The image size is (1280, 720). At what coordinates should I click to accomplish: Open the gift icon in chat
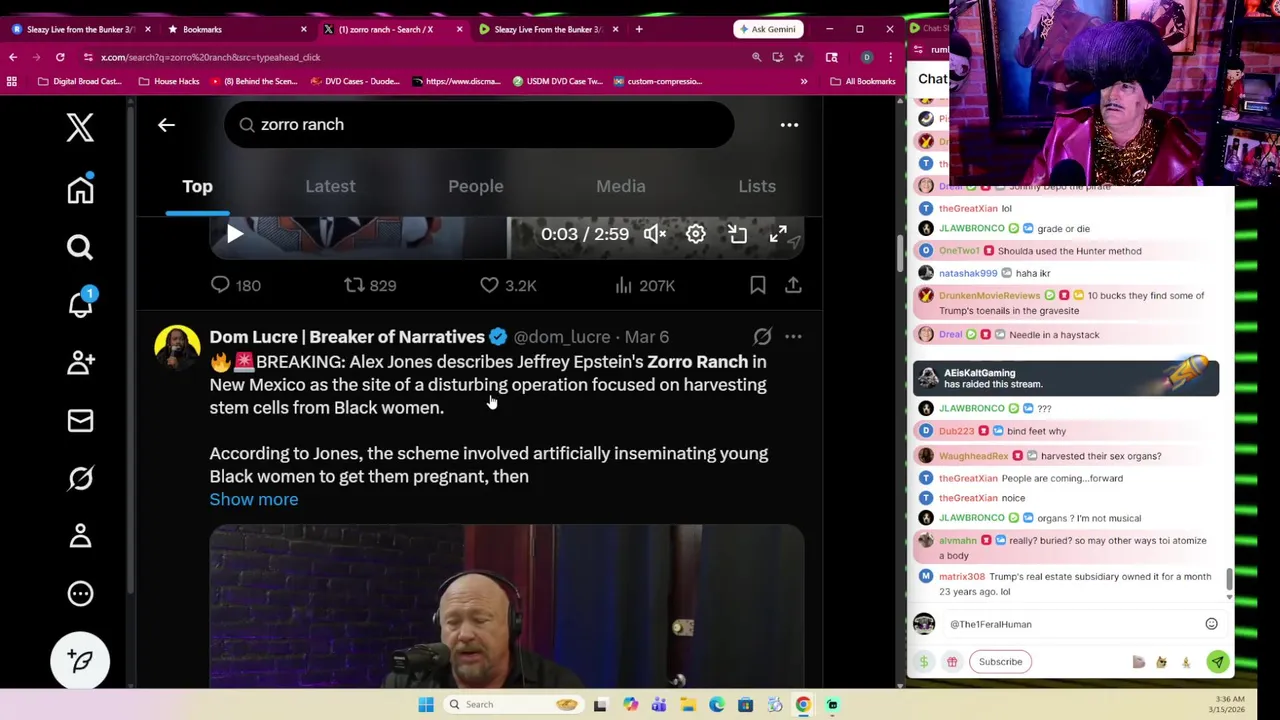tap(952, 662)
